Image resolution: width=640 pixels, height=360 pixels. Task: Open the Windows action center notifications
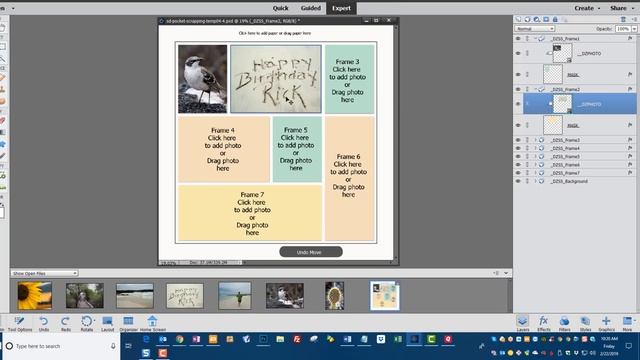tap(629, 346)
